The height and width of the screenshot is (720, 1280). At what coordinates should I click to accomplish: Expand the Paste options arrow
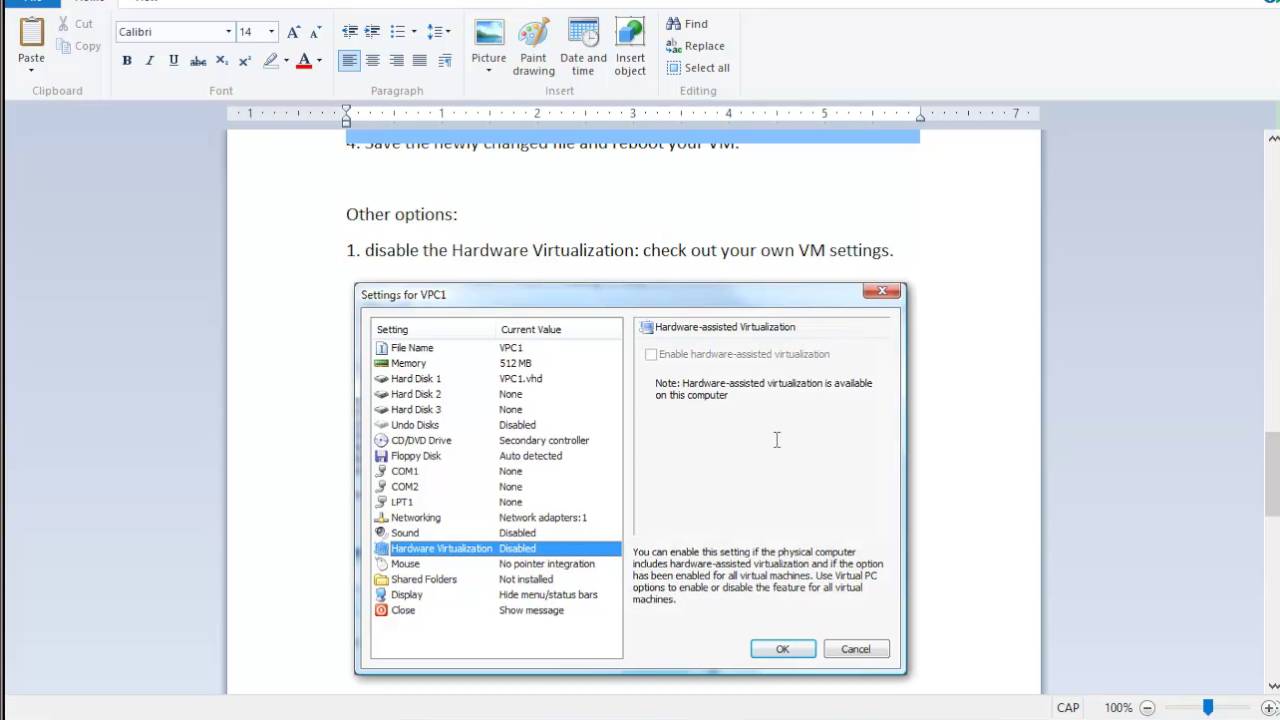(x=31, y=70)
